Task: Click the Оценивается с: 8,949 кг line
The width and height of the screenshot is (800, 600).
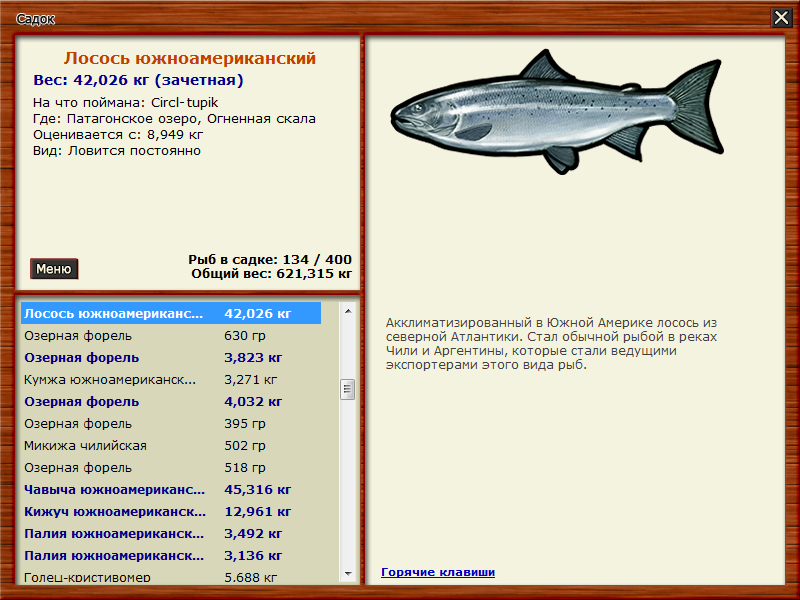Action: [x=118, y=135]
